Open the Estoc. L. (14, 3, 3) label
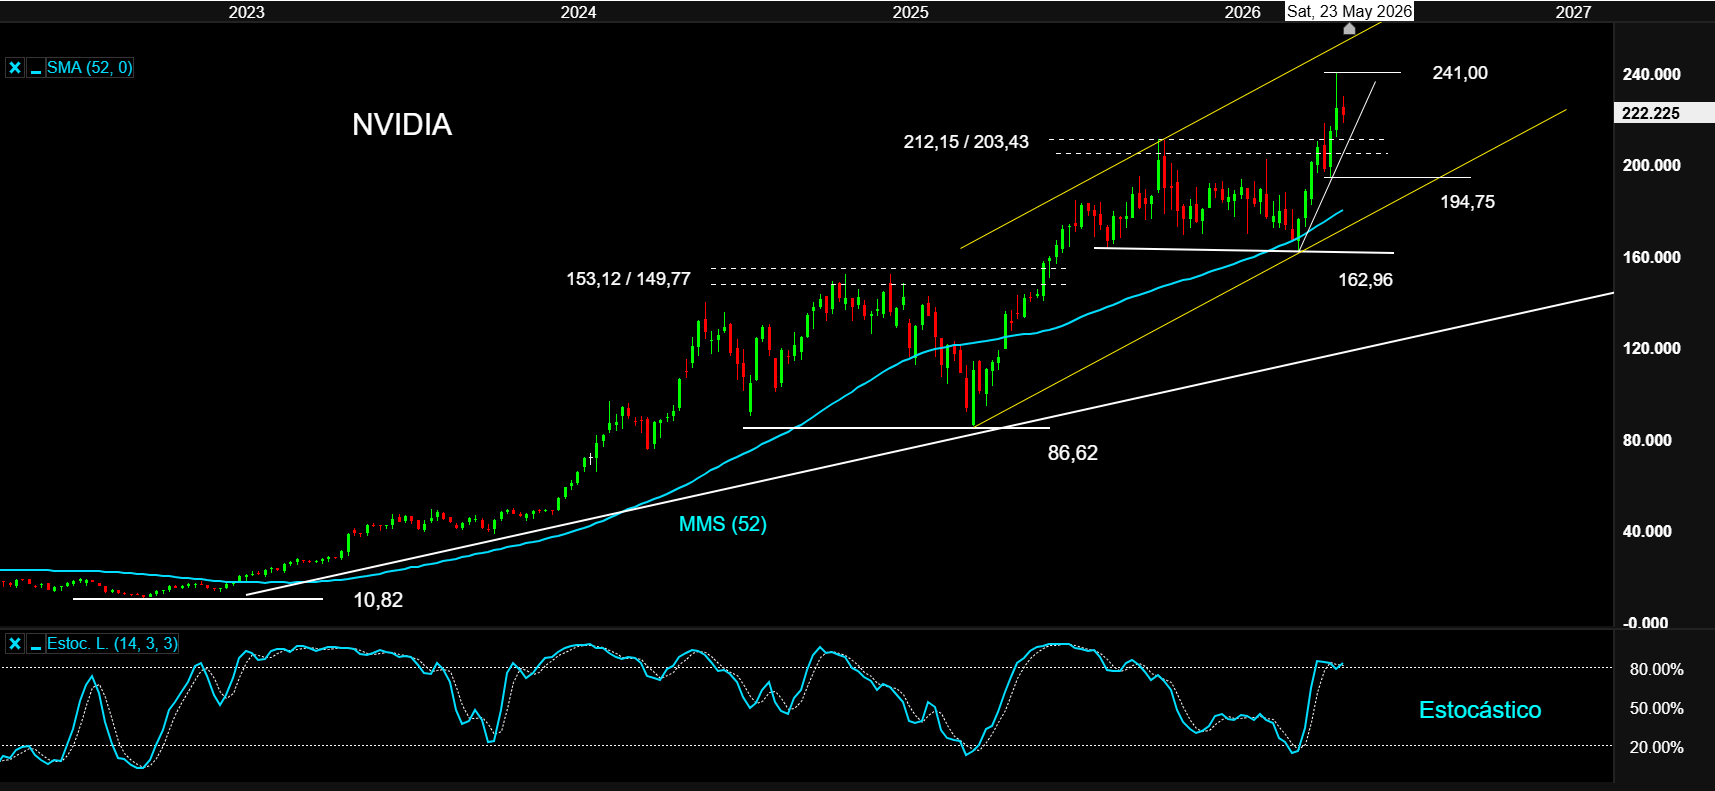Screen dimensions: 1715x791 [x=112, y=644]
